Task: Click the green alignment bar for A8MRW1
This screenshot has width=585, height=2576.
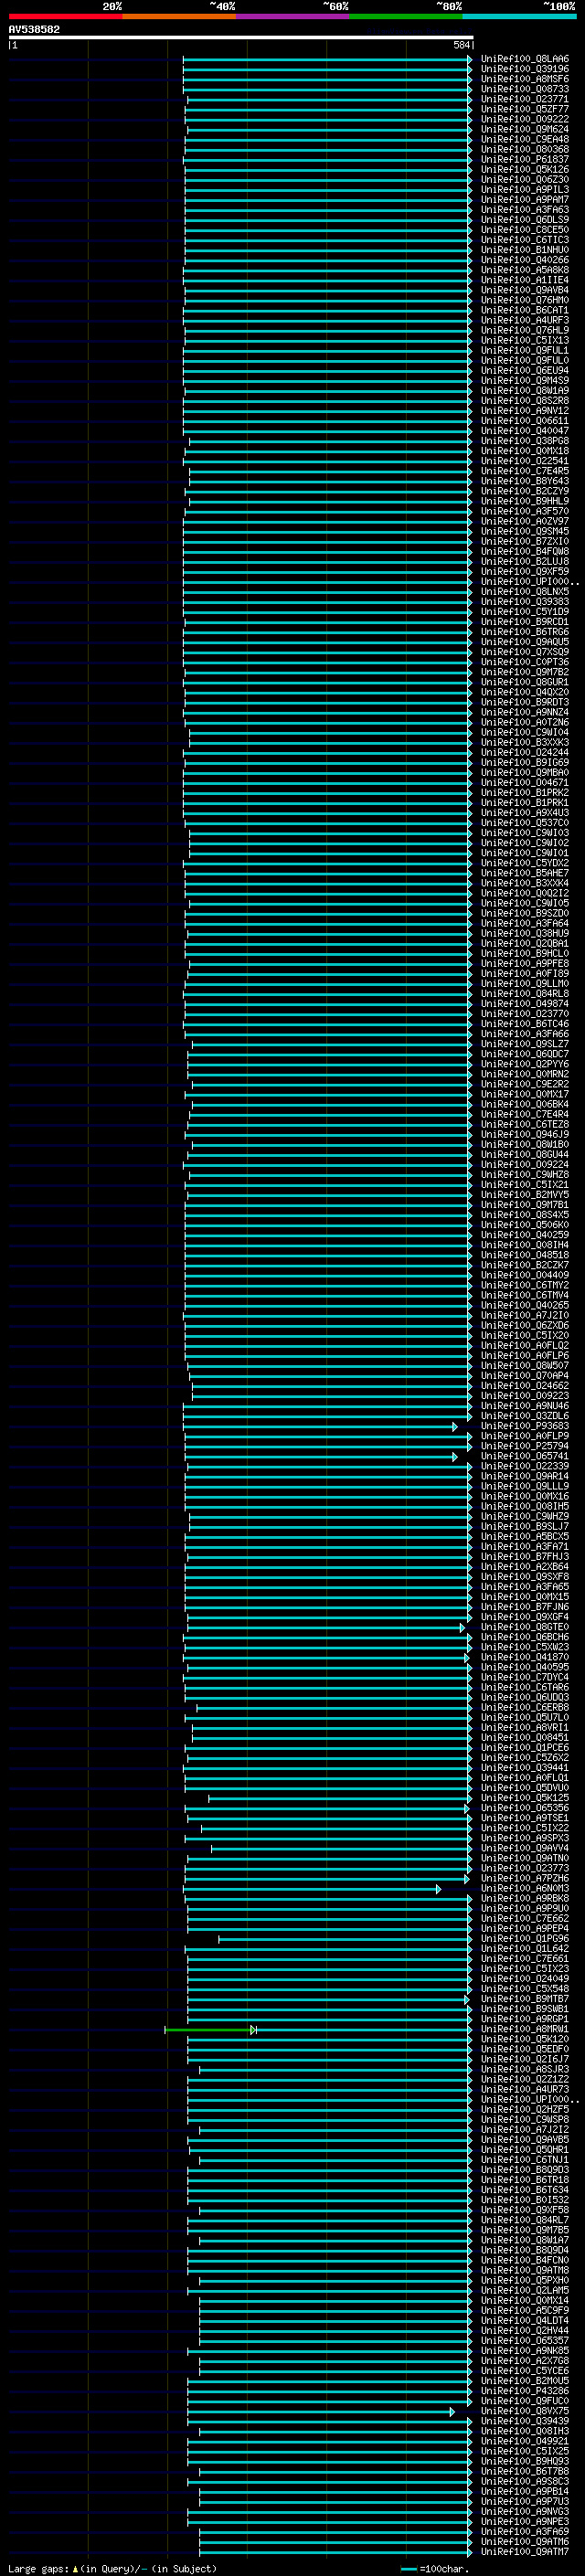Action: pos(210,2030)
